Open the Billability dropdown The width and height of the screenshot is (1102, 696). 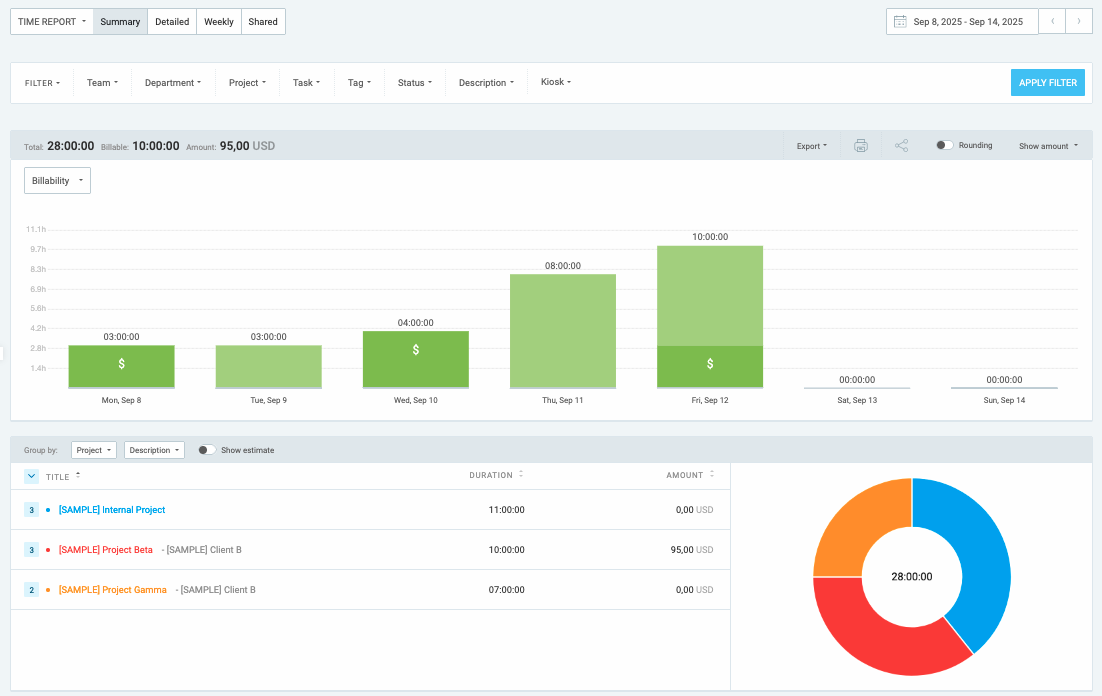(x=57, y=181)
